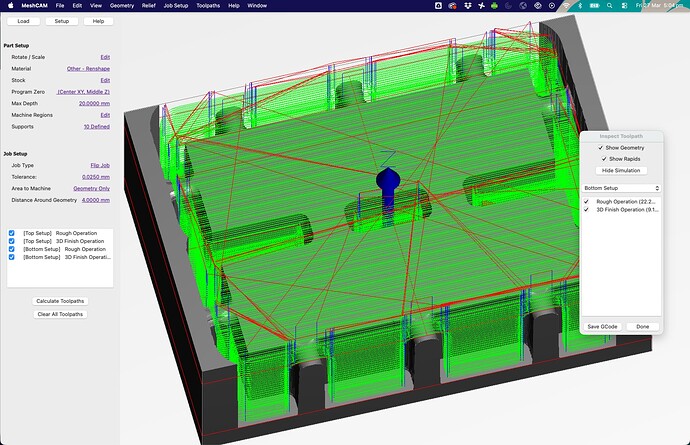
Task: Click the Done button
Action: click(x=642, y=327)
